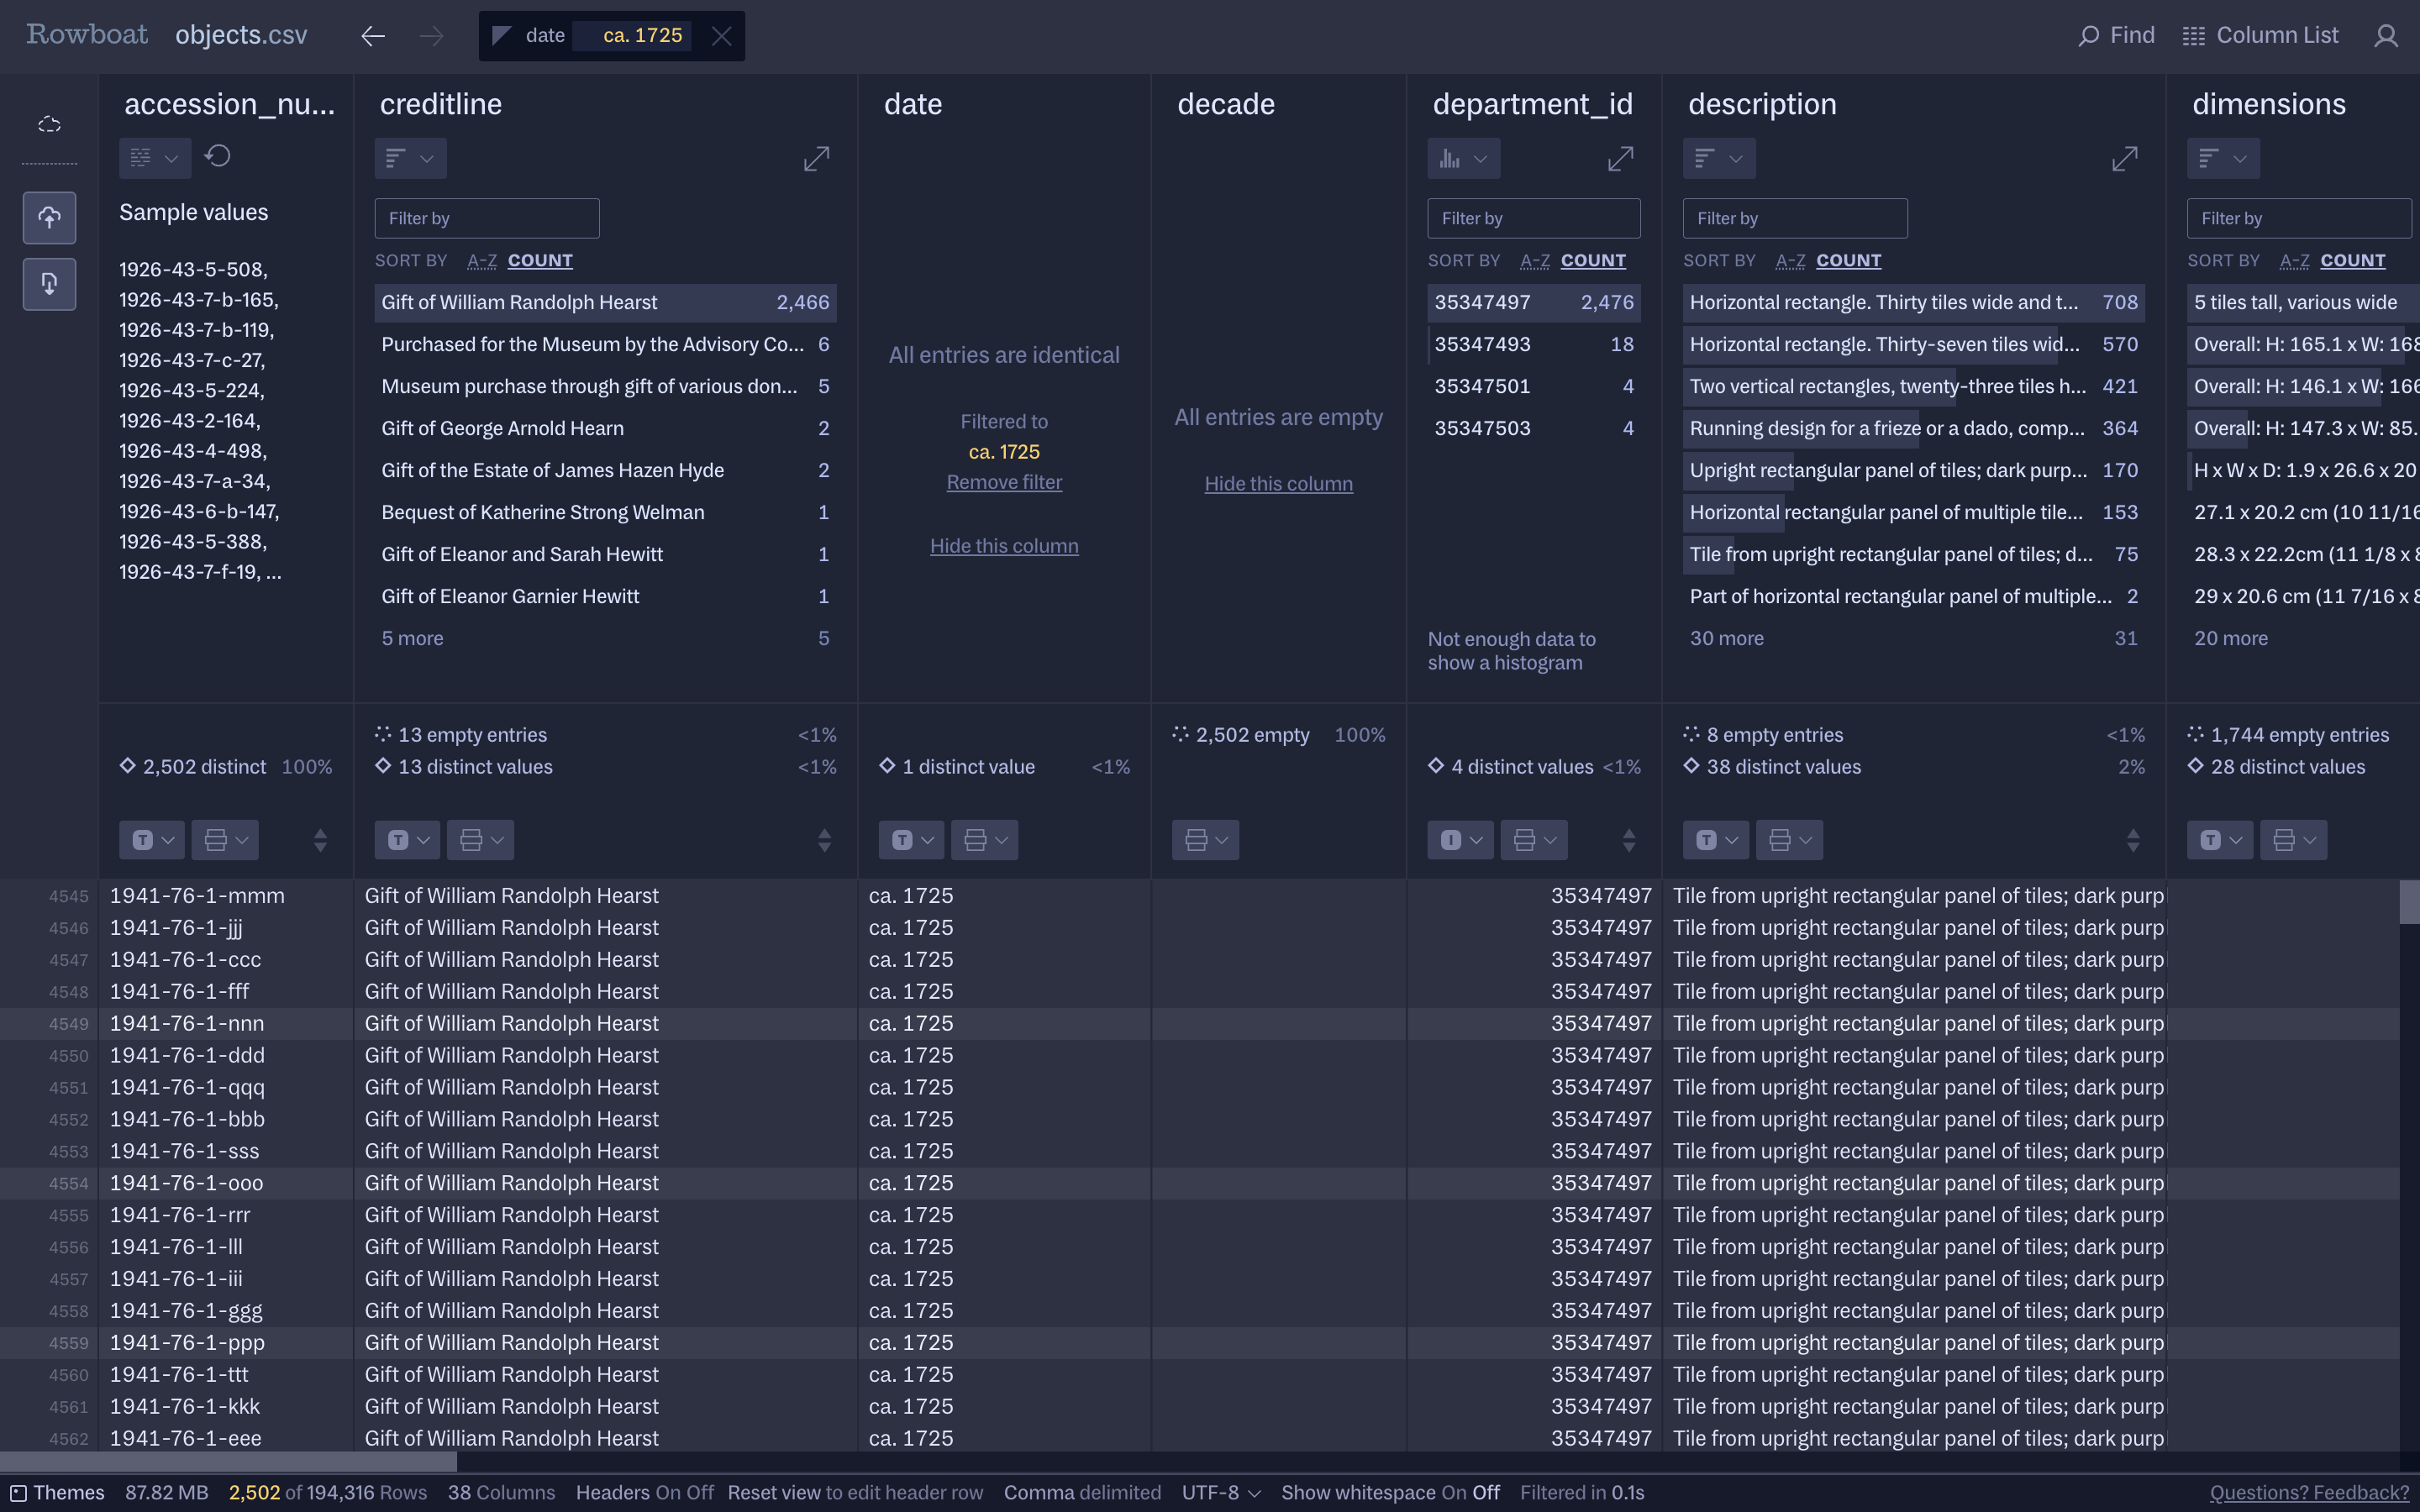Click the Remove filter link

click(1003, 482)
